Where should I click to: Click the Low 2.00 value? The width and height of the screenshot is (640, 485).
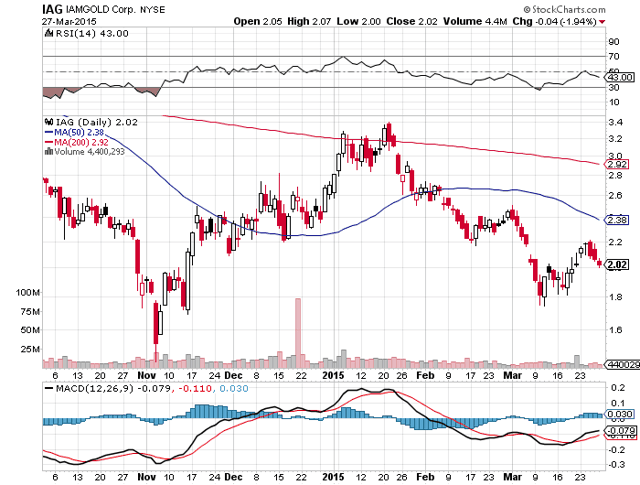[359, 21]
